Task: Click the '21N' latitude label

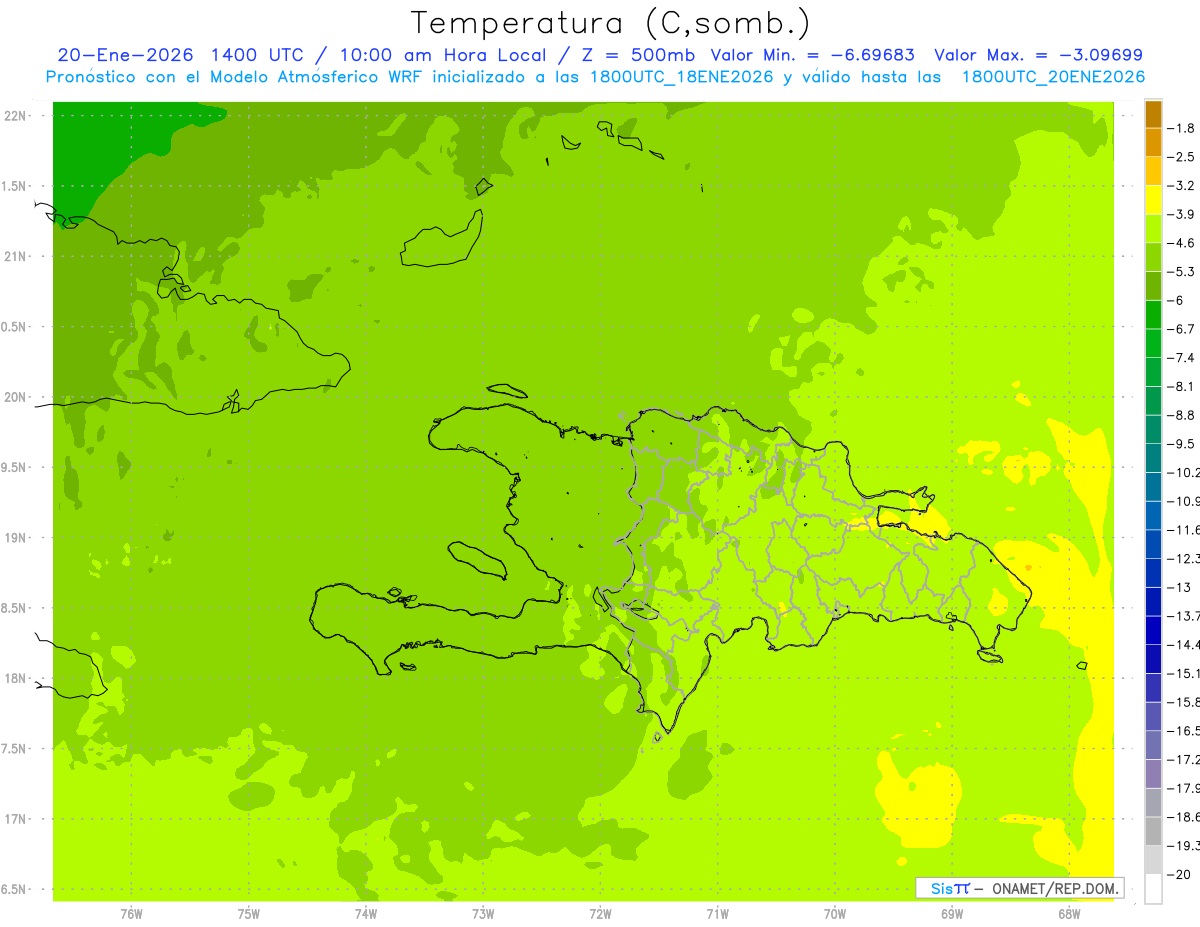Action: point(17,257)
